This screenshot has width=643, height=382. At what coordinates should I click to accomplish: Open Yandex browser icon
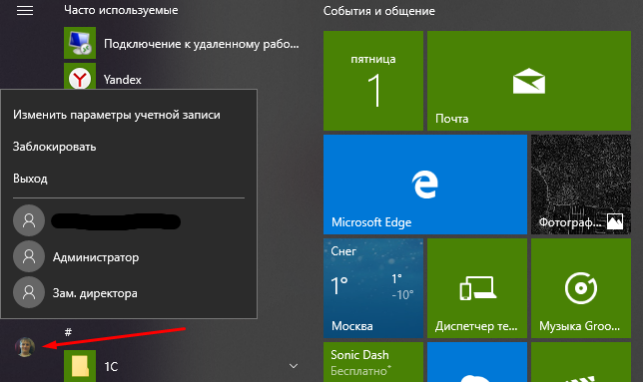[80, 77]
